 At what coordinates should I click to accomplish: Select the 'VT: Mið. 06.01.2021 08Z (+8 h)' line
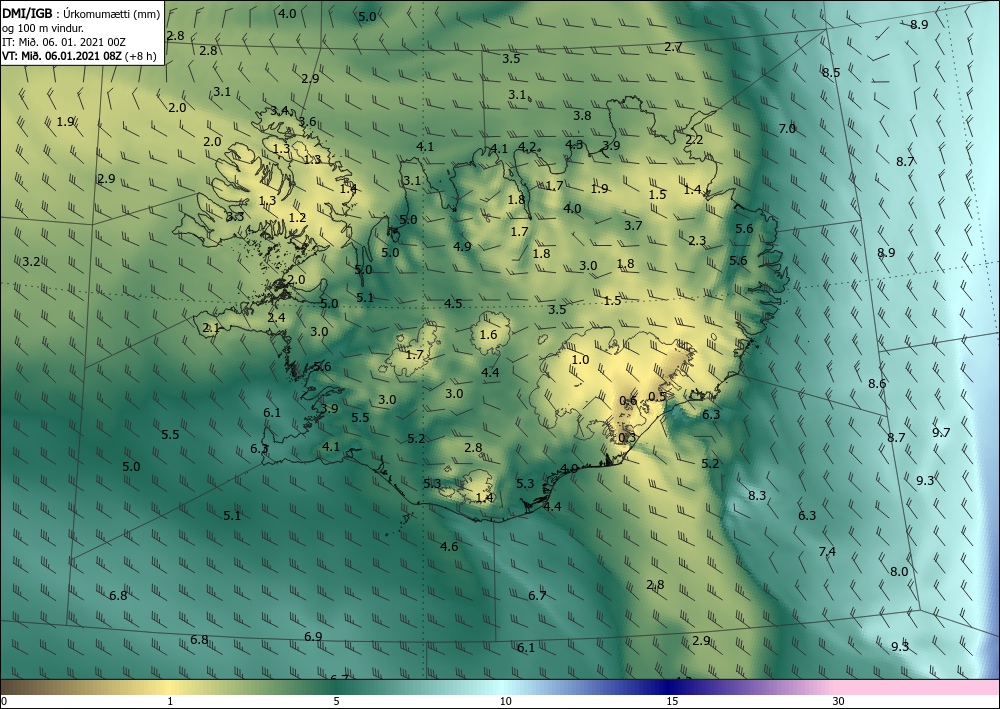[x=78, y=55]
